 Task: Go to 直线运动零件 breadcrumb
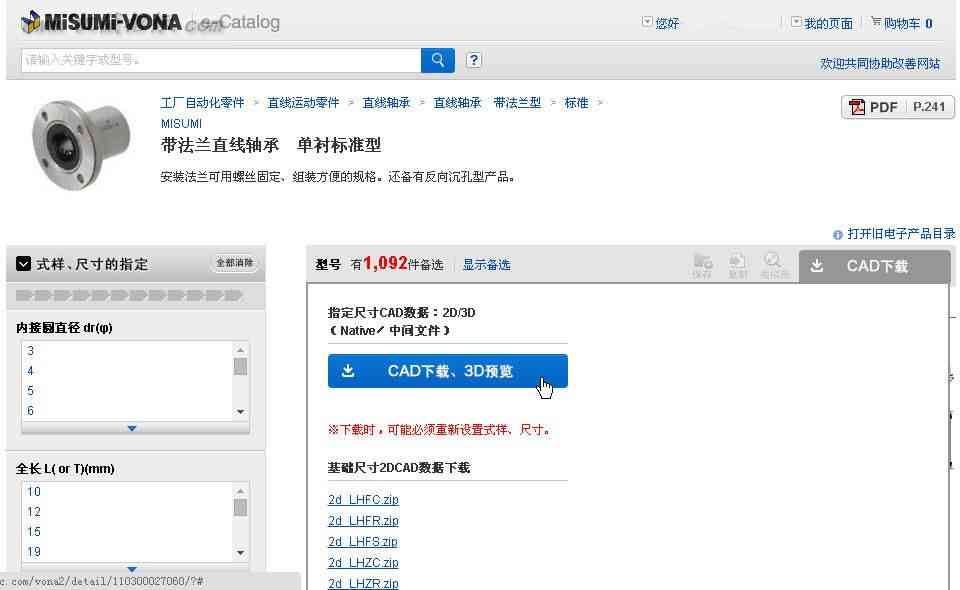(x=303, y=103)
